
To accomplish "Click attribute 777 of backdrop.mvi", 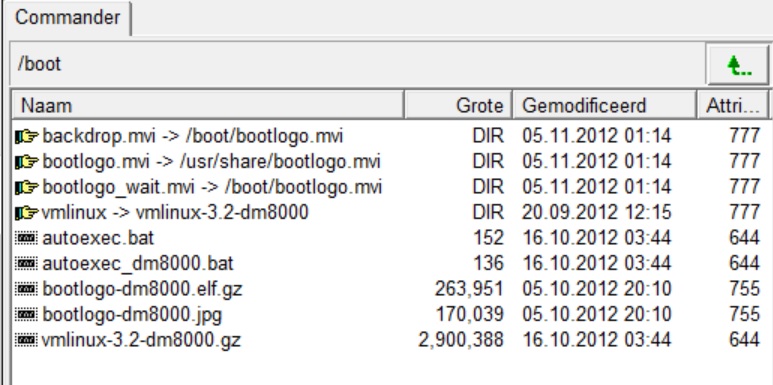I will [744, 136].
